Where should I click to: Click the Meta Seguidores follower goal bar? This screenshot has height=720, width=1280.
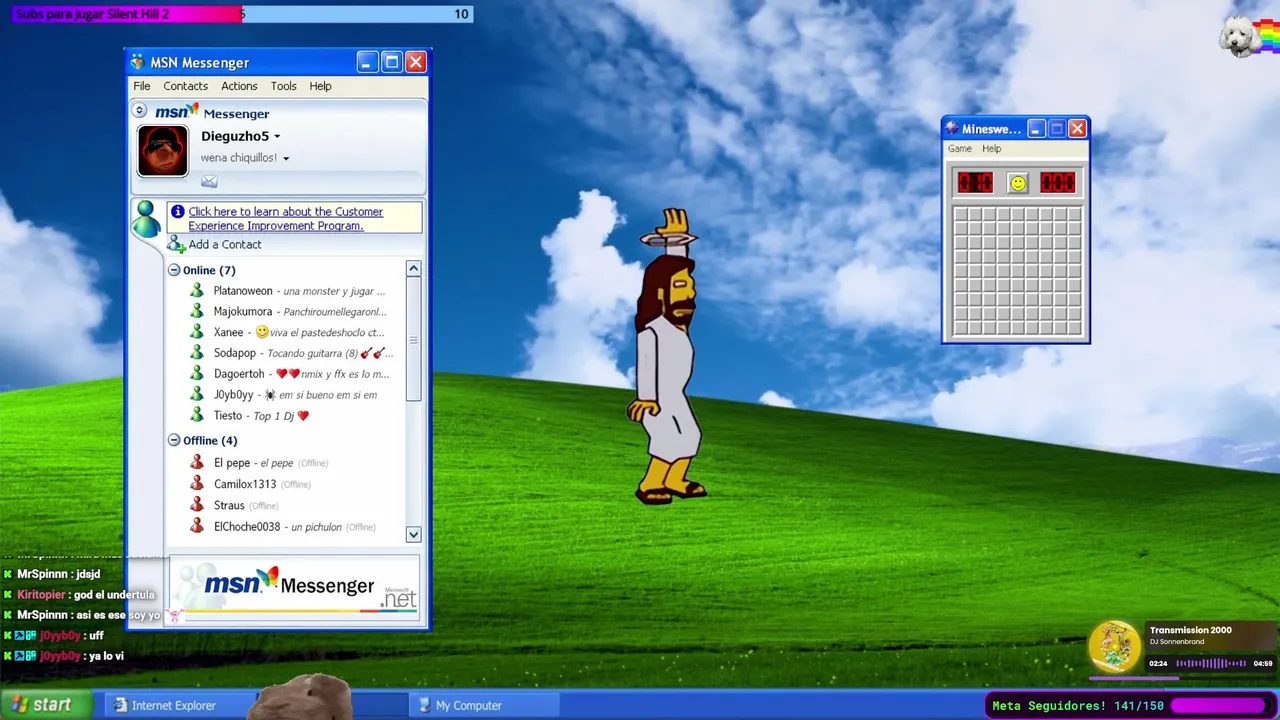pyautogui.click(x=1131, y=706)
